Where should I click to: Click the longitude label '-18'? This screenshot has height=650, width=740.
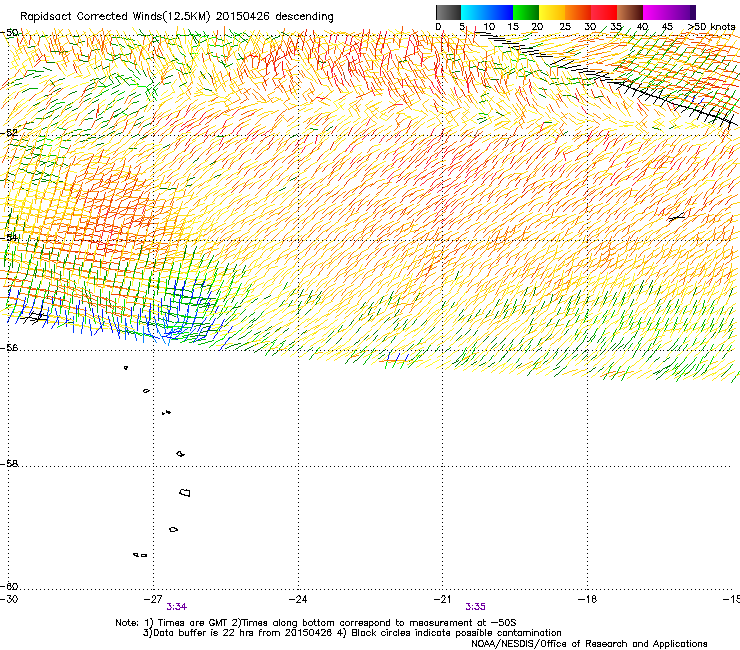click(587, 599)
